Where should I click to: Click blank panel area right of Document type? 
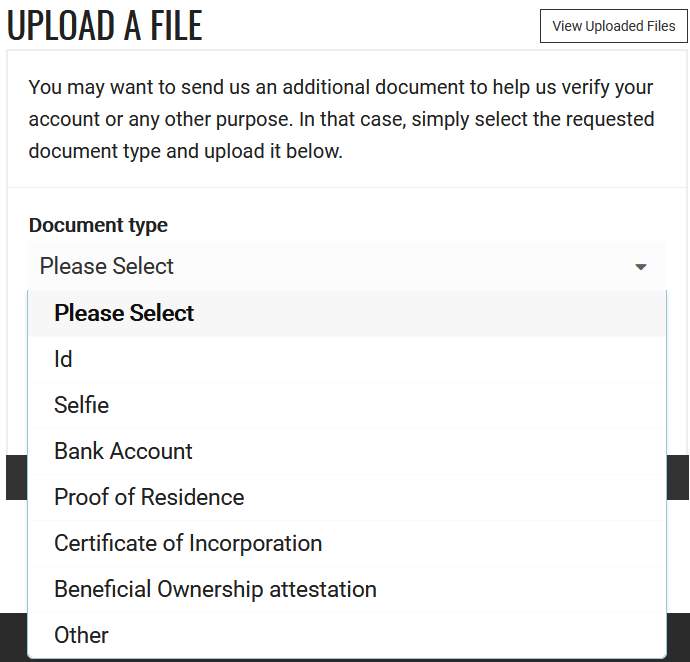pyautogui.click(x=416, y=225)
